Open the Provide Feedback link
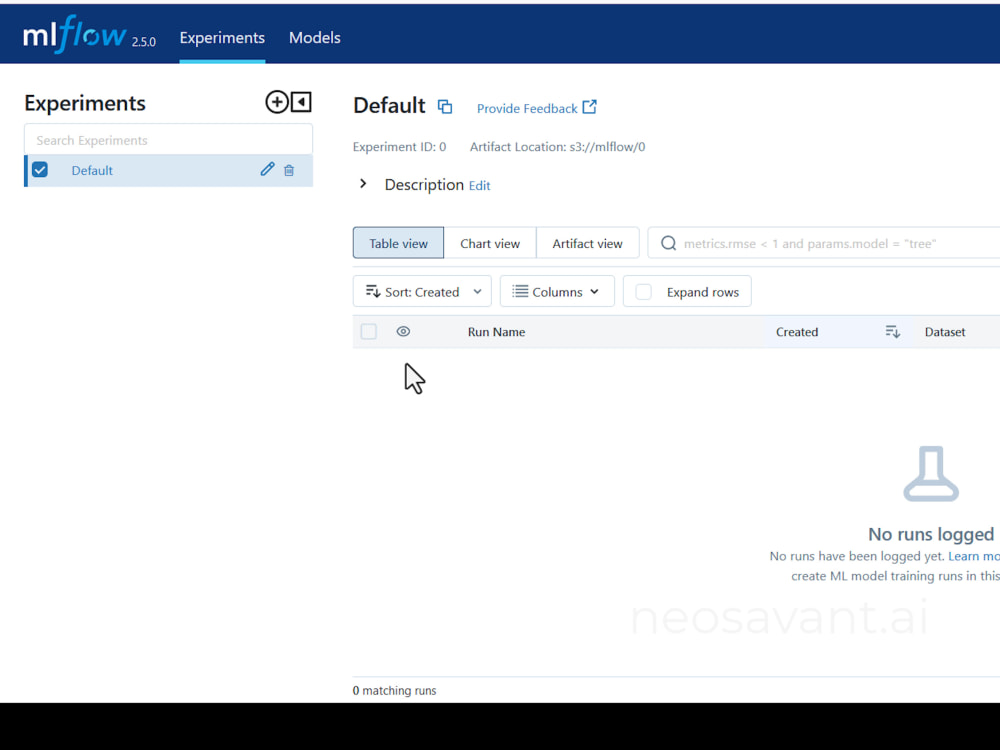 pos(527,108)
